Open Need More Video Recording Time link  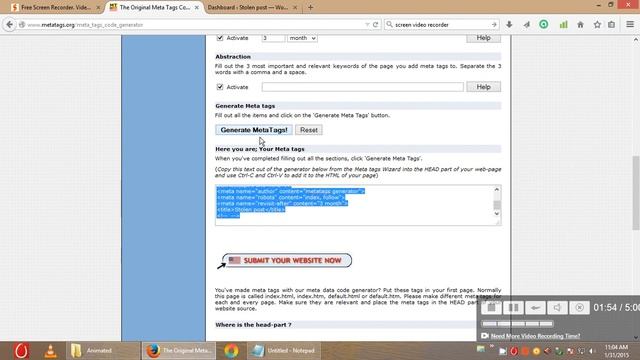click(535, 336)
